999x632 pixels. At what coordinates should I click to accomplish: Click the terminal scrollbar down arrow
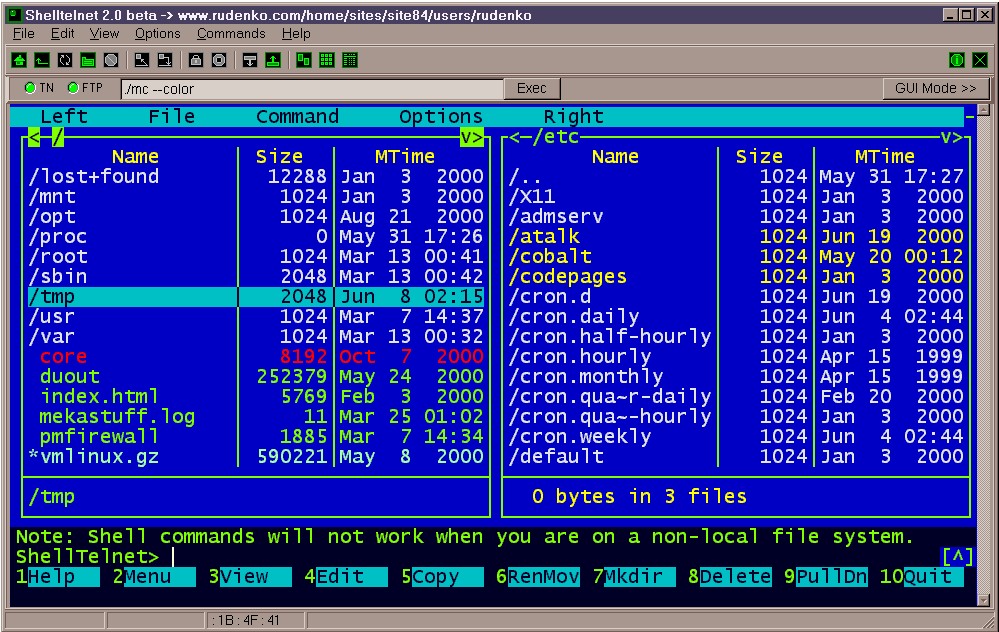tap(983, 600)
